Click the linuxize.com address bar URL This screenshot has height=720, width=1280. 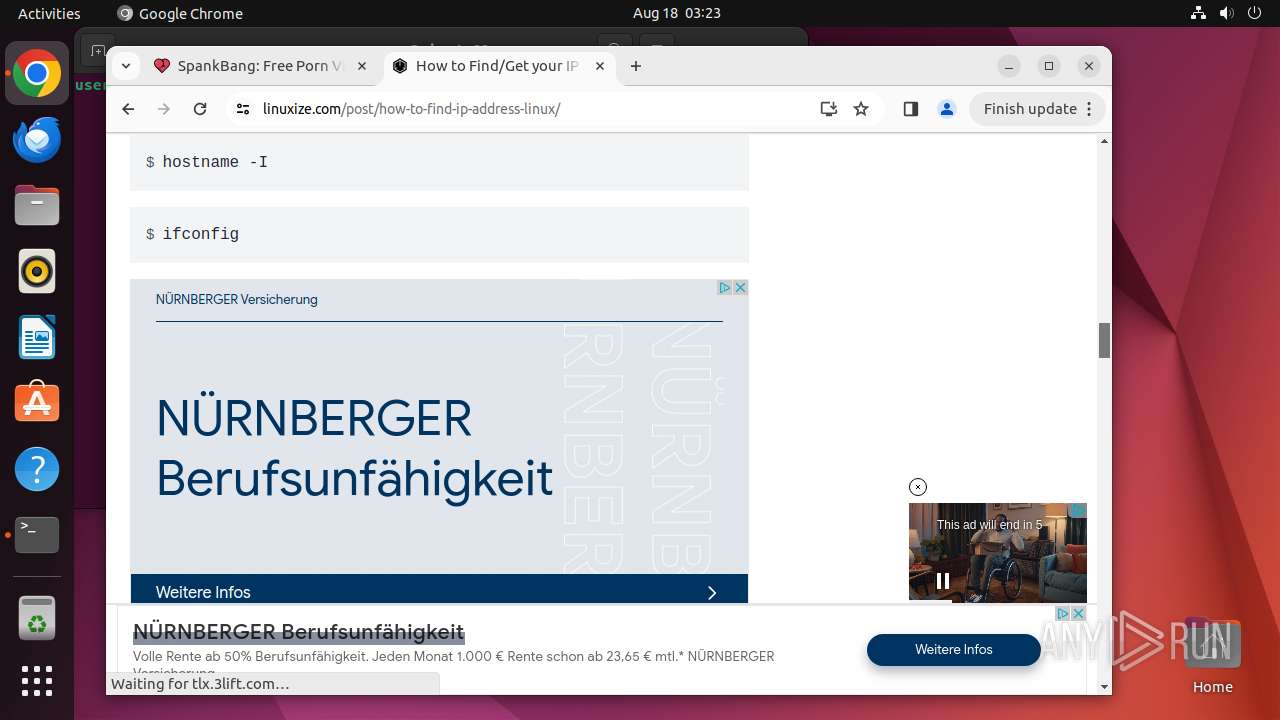pos(411,109)
